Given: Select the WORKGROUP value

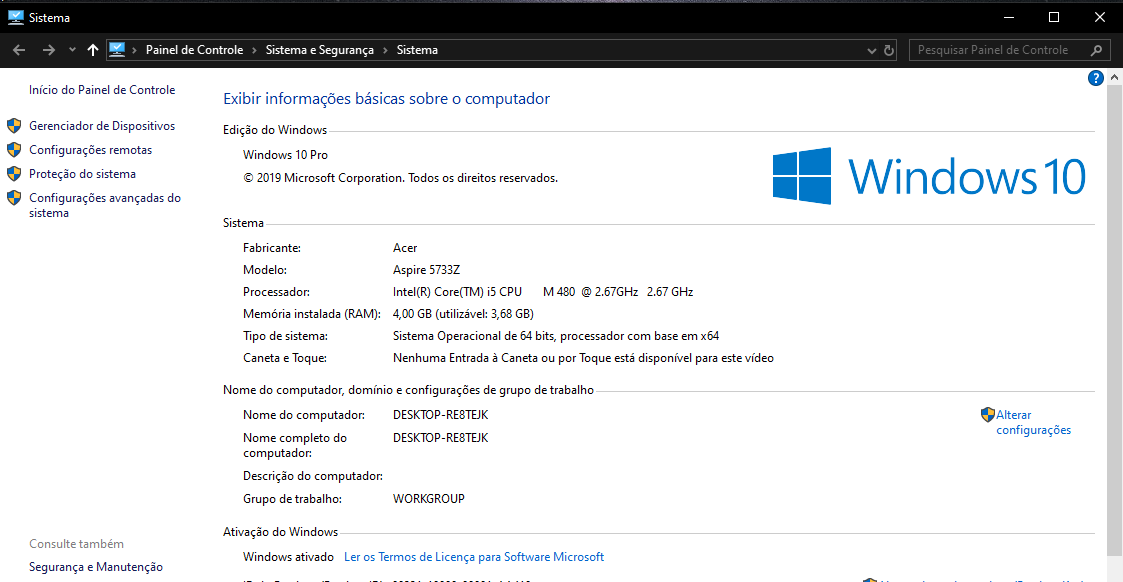Looking at the screenshot, I should [428, 499].
